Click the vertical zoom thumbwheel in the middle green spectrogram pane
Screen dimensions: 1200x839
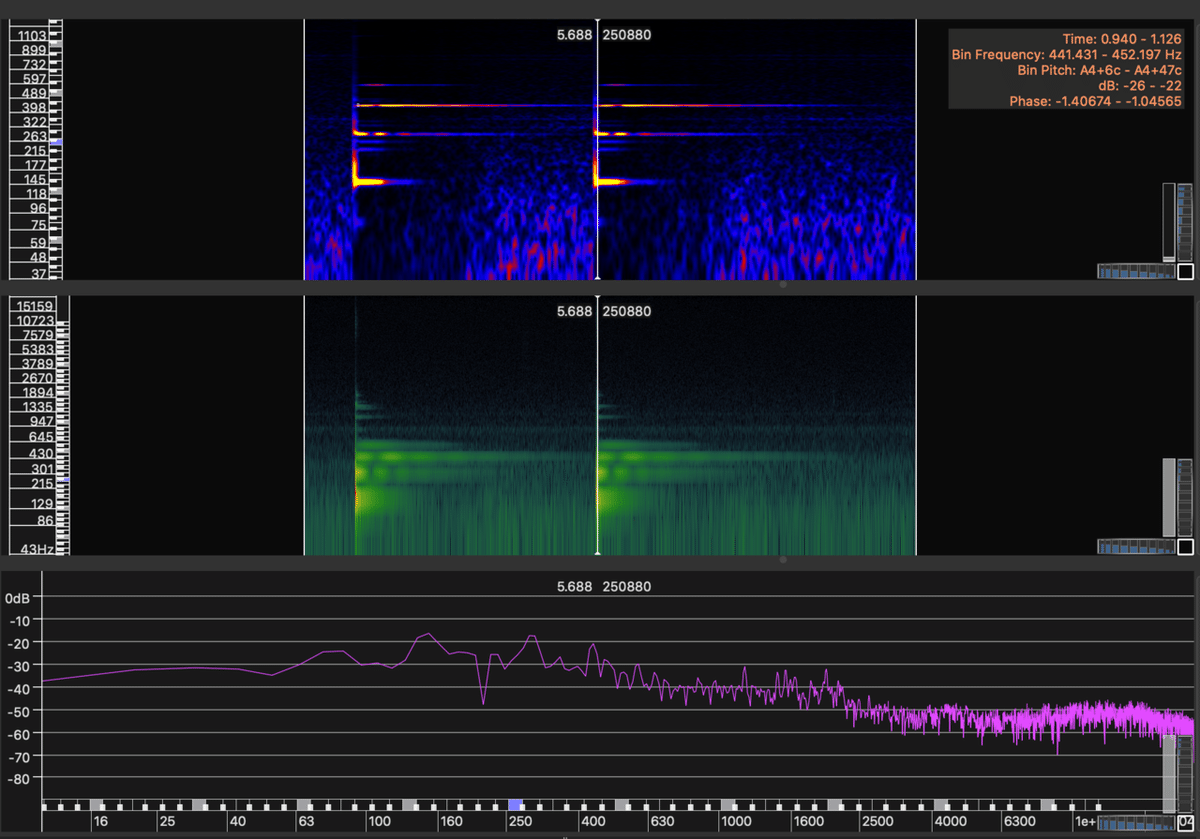click(1186, 497)
